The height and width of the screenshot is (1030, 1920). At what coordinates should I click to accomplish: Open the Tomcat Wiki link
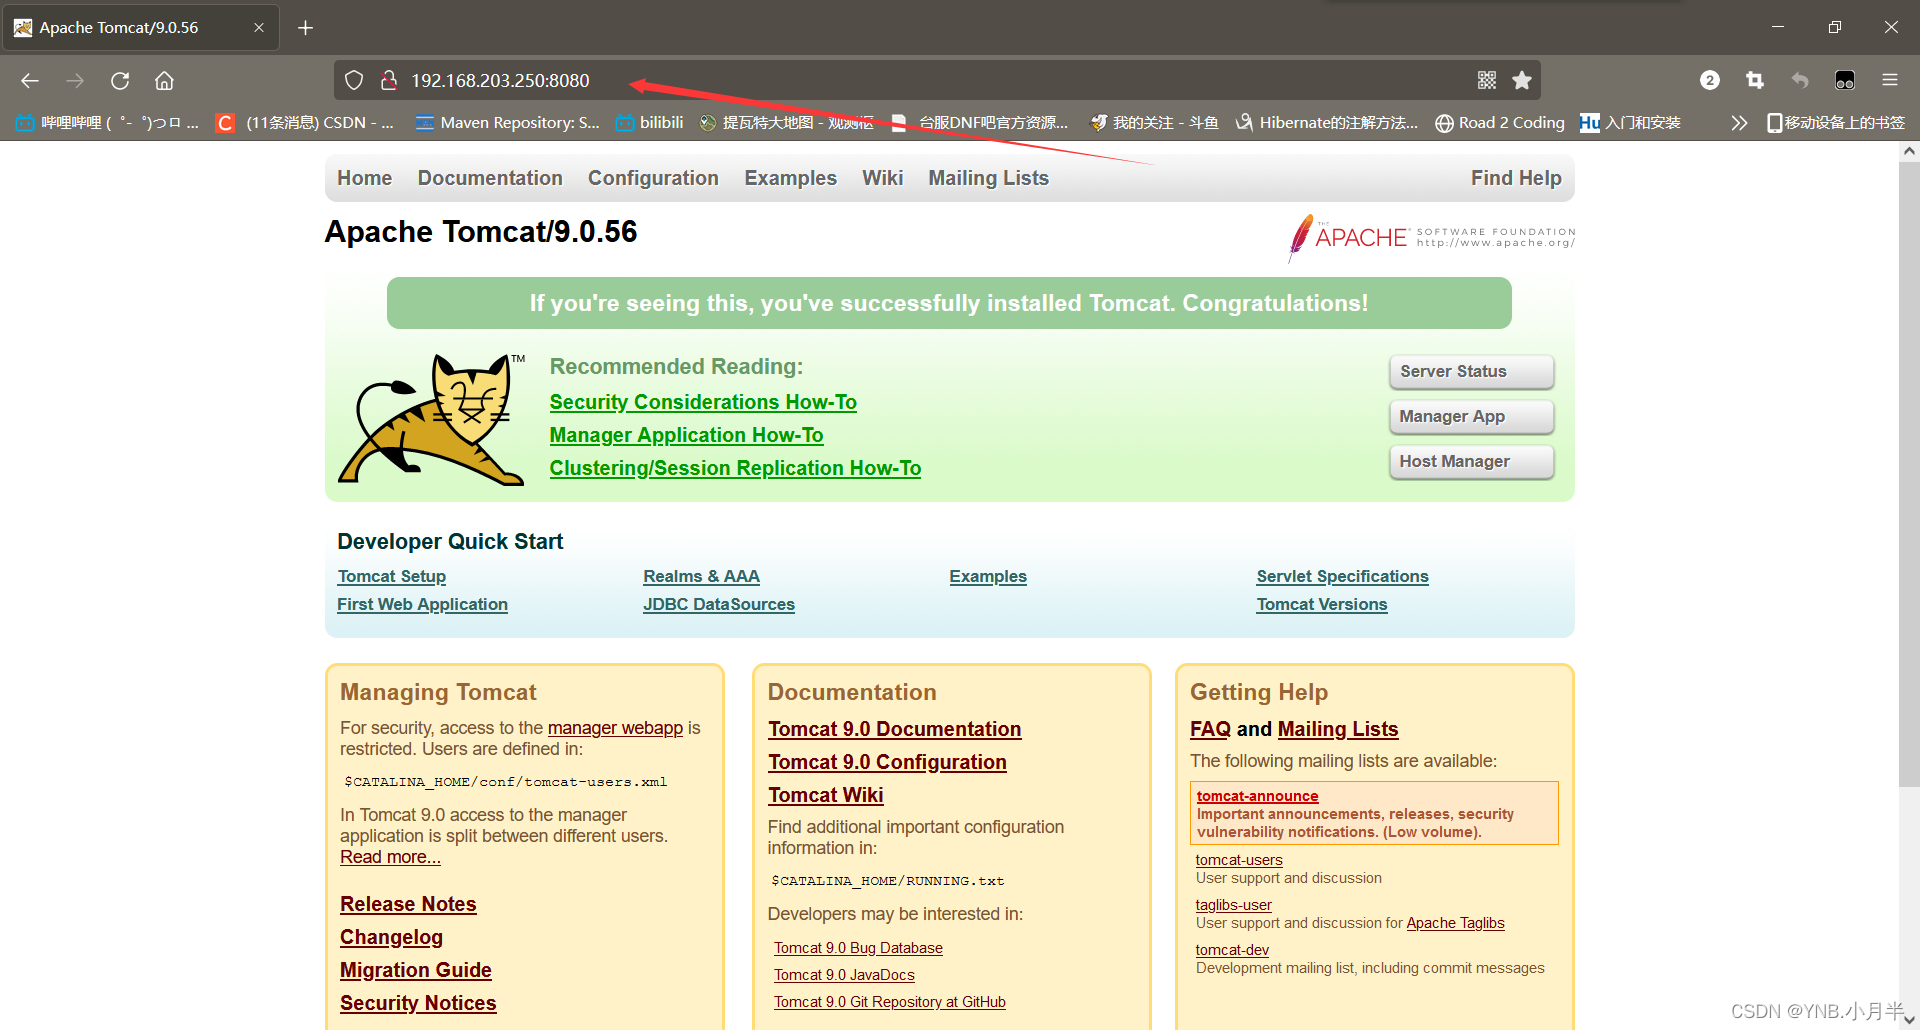tap(825, 795)
